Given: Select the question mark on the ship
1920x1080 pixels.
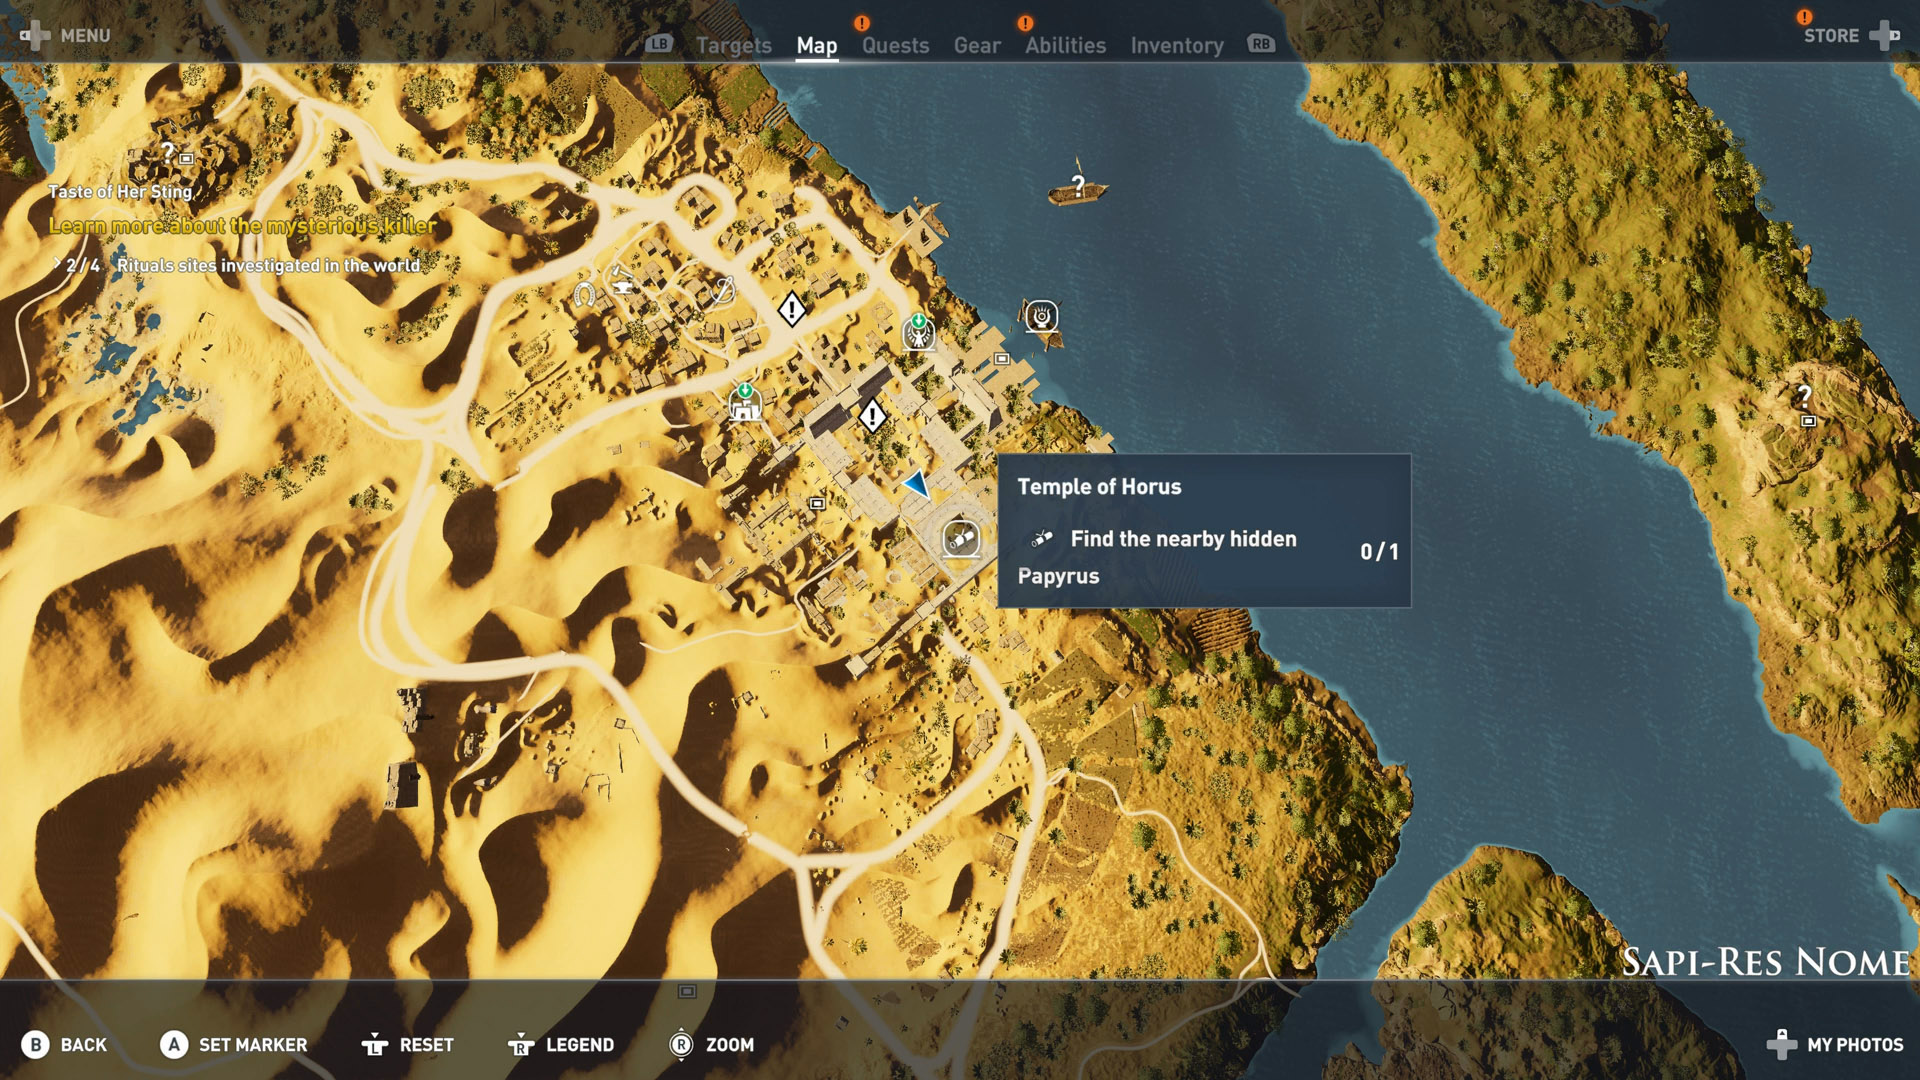Looking at the screenshot, I should (1078, 185).
